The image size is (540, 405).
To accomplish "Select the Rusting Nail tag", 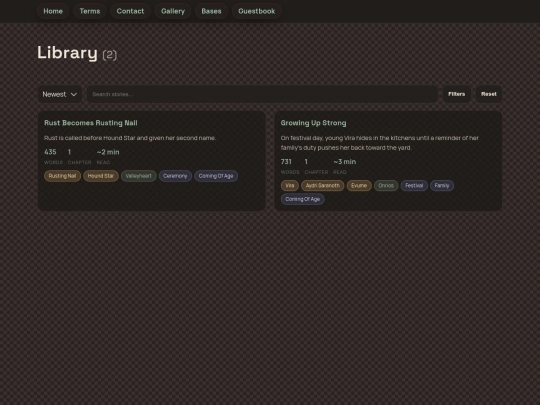I will tap(62, 176).
